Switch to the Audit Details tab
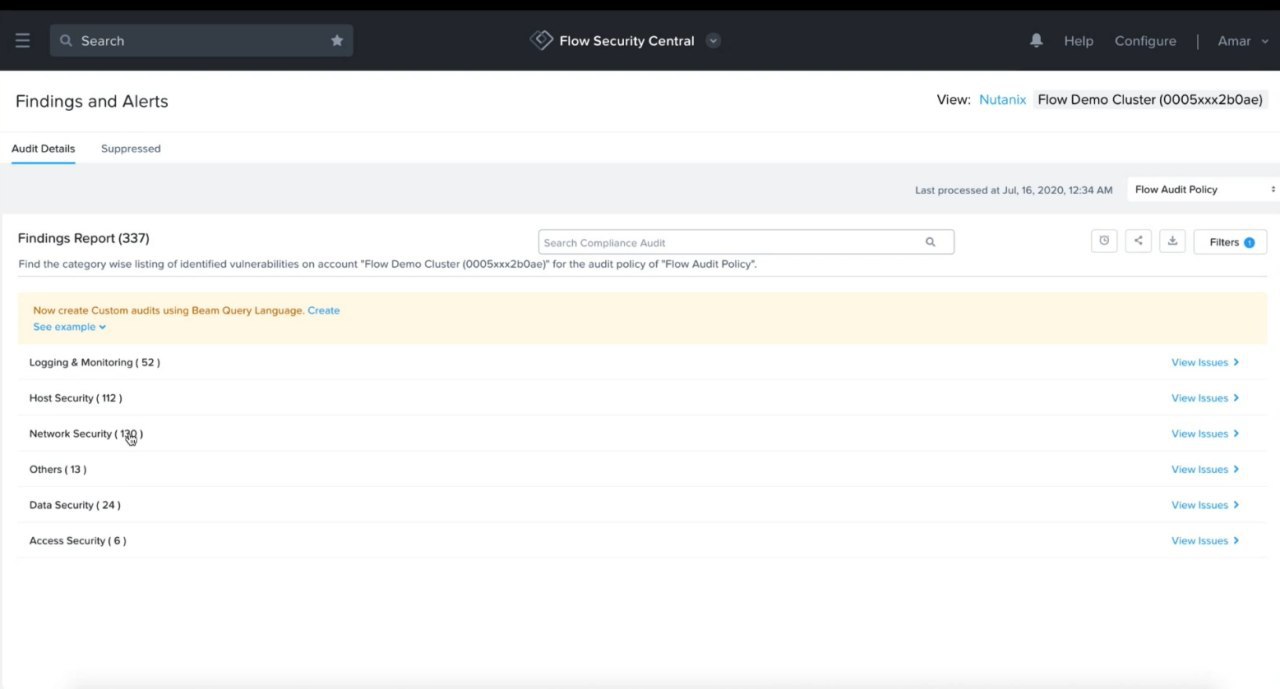1280x689 pixels. coord(43,148)
